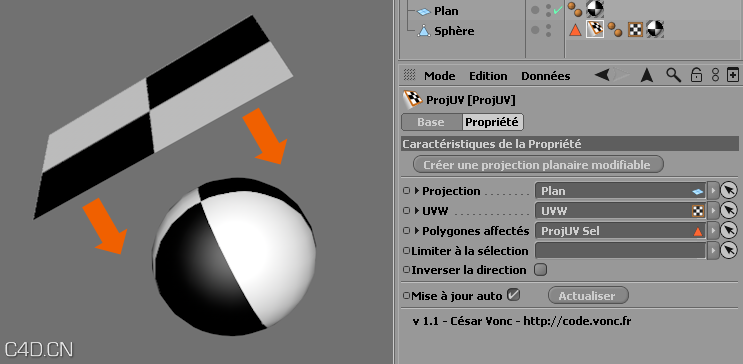The image size is (743, 364).
Task: Click the UVW link field
Action: point(621,210)
